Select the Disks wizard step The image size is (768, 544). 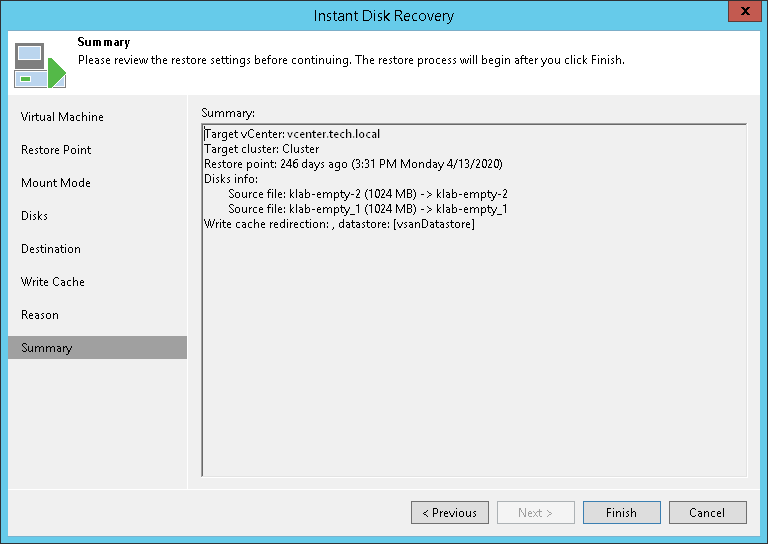coord(34,216)
